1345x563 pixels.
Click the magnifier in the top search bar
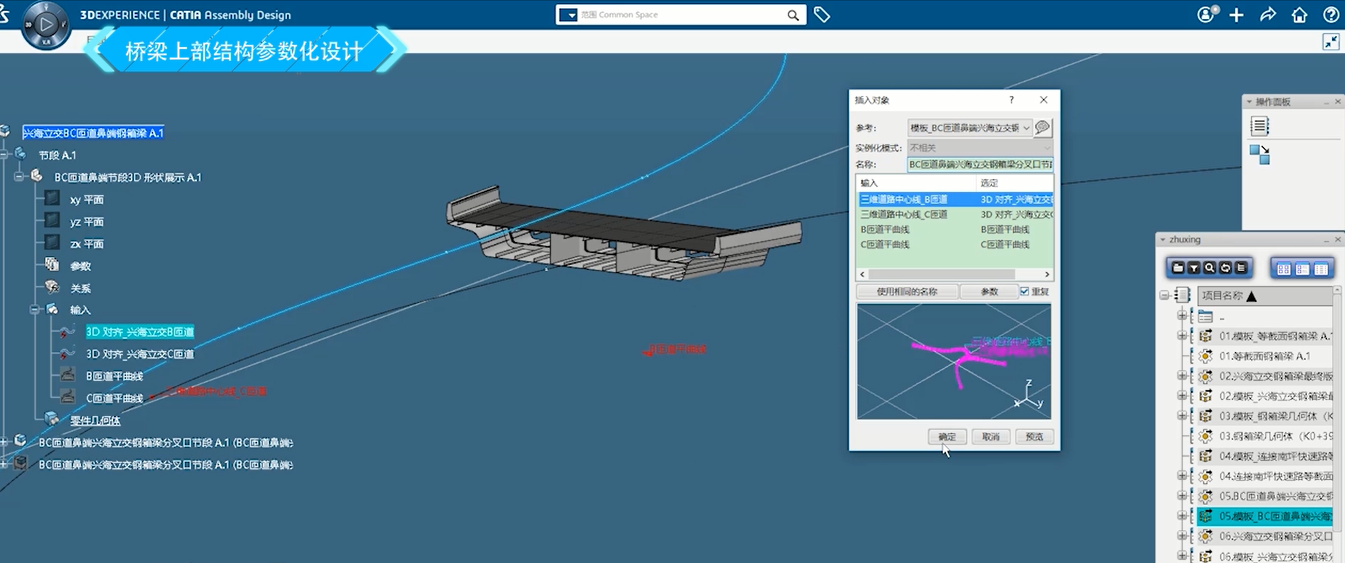[793, 16]
